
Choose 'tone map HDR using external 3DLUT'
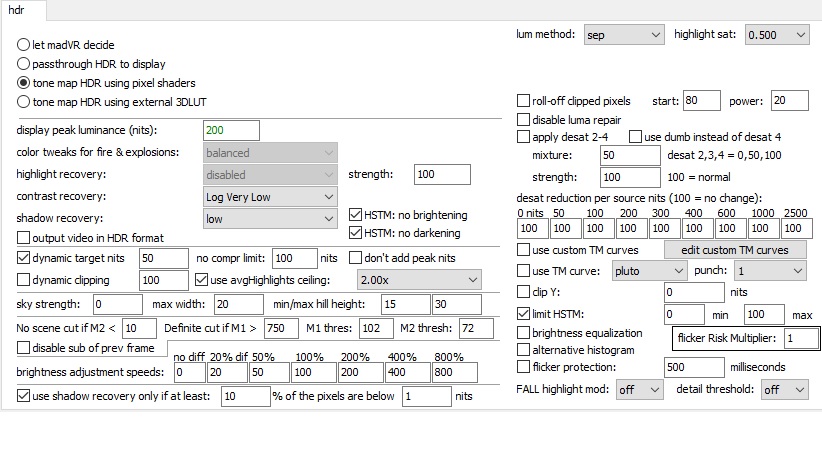pyautogui.click(x=23, y=101)
